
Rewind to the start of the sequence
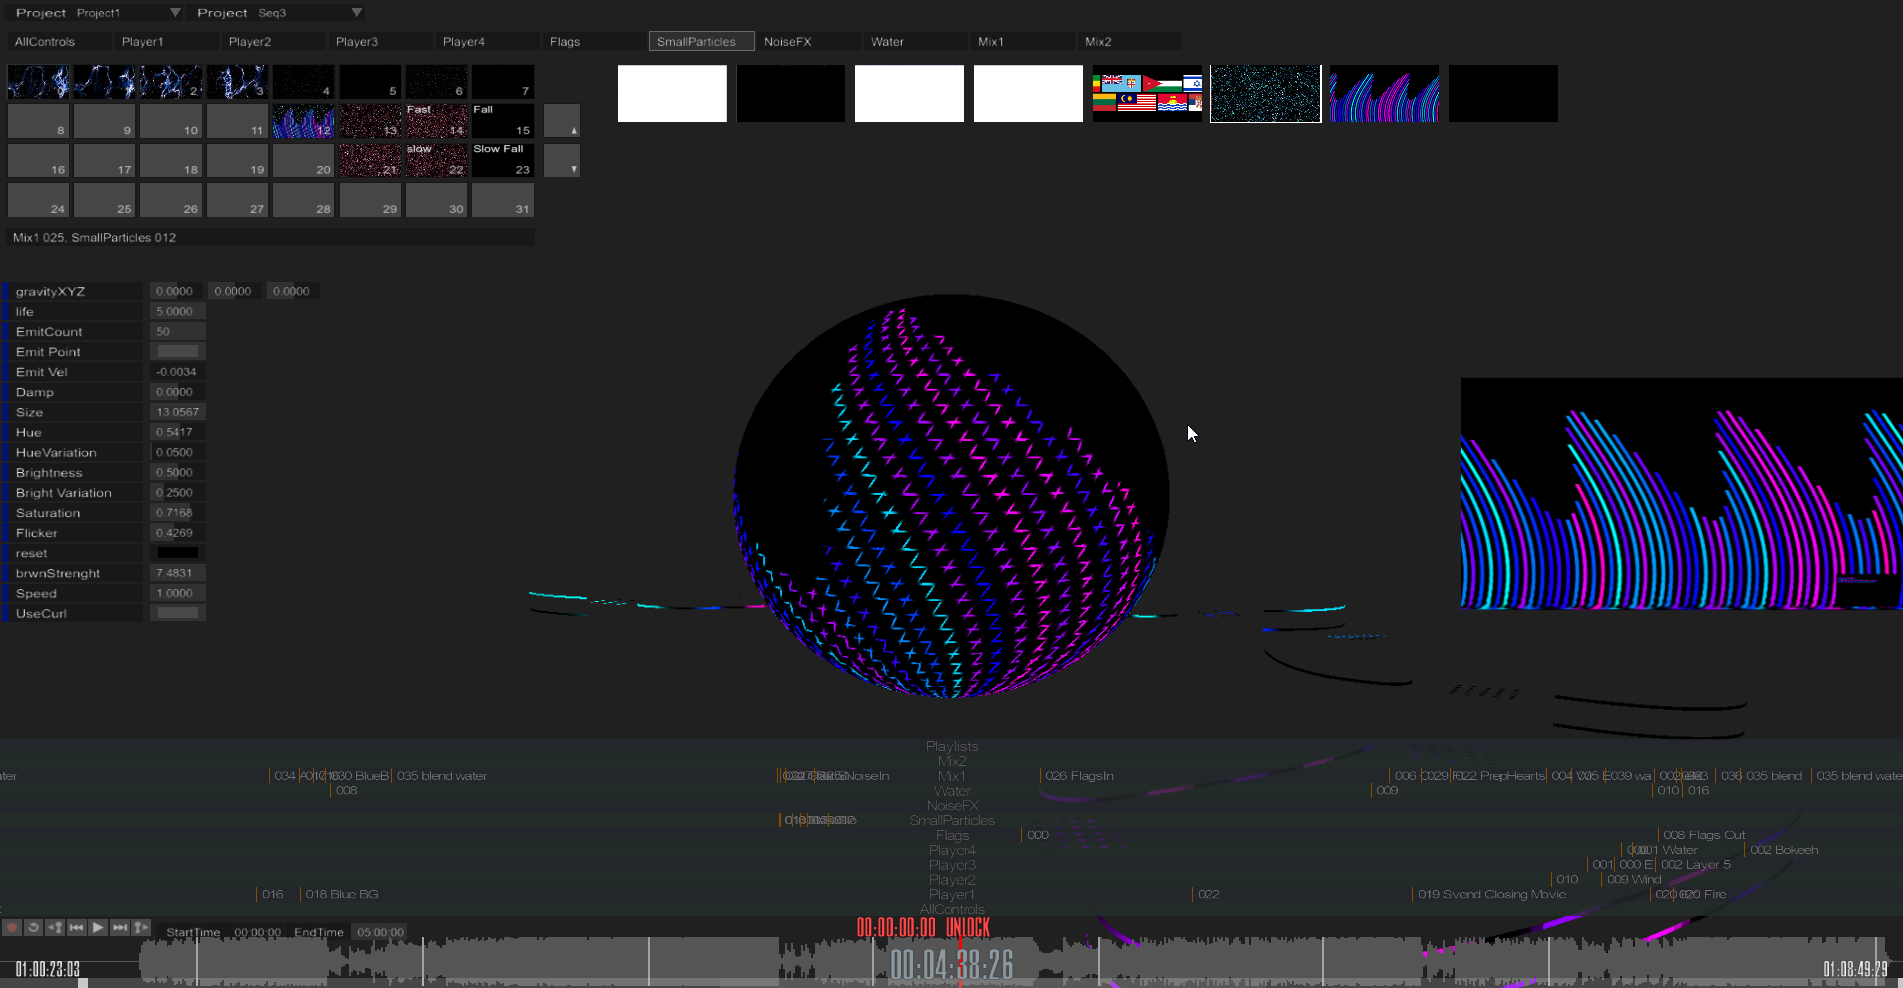76,928
